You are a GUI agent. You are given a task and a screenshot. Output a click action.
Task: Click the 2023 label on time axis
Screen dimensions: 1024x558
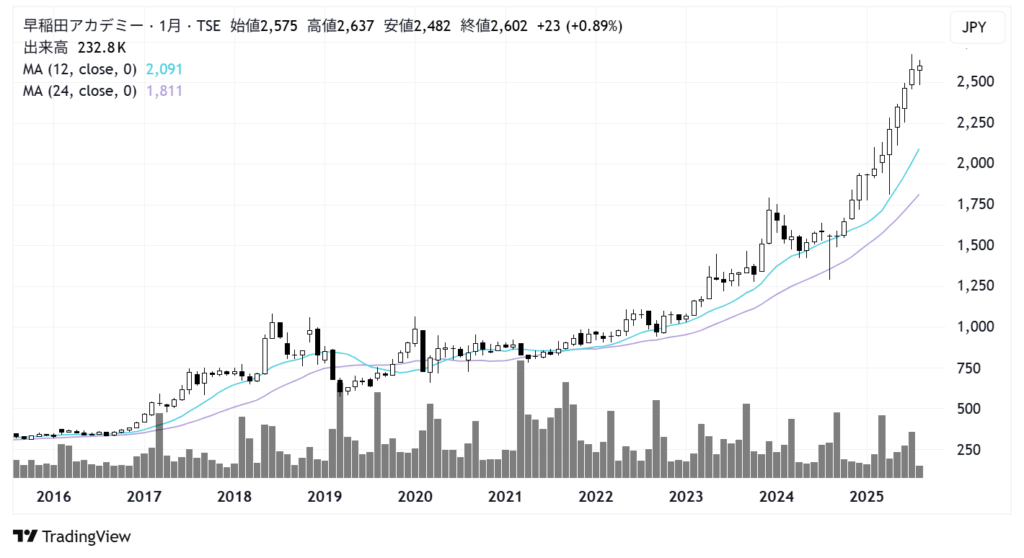point(686,497)
